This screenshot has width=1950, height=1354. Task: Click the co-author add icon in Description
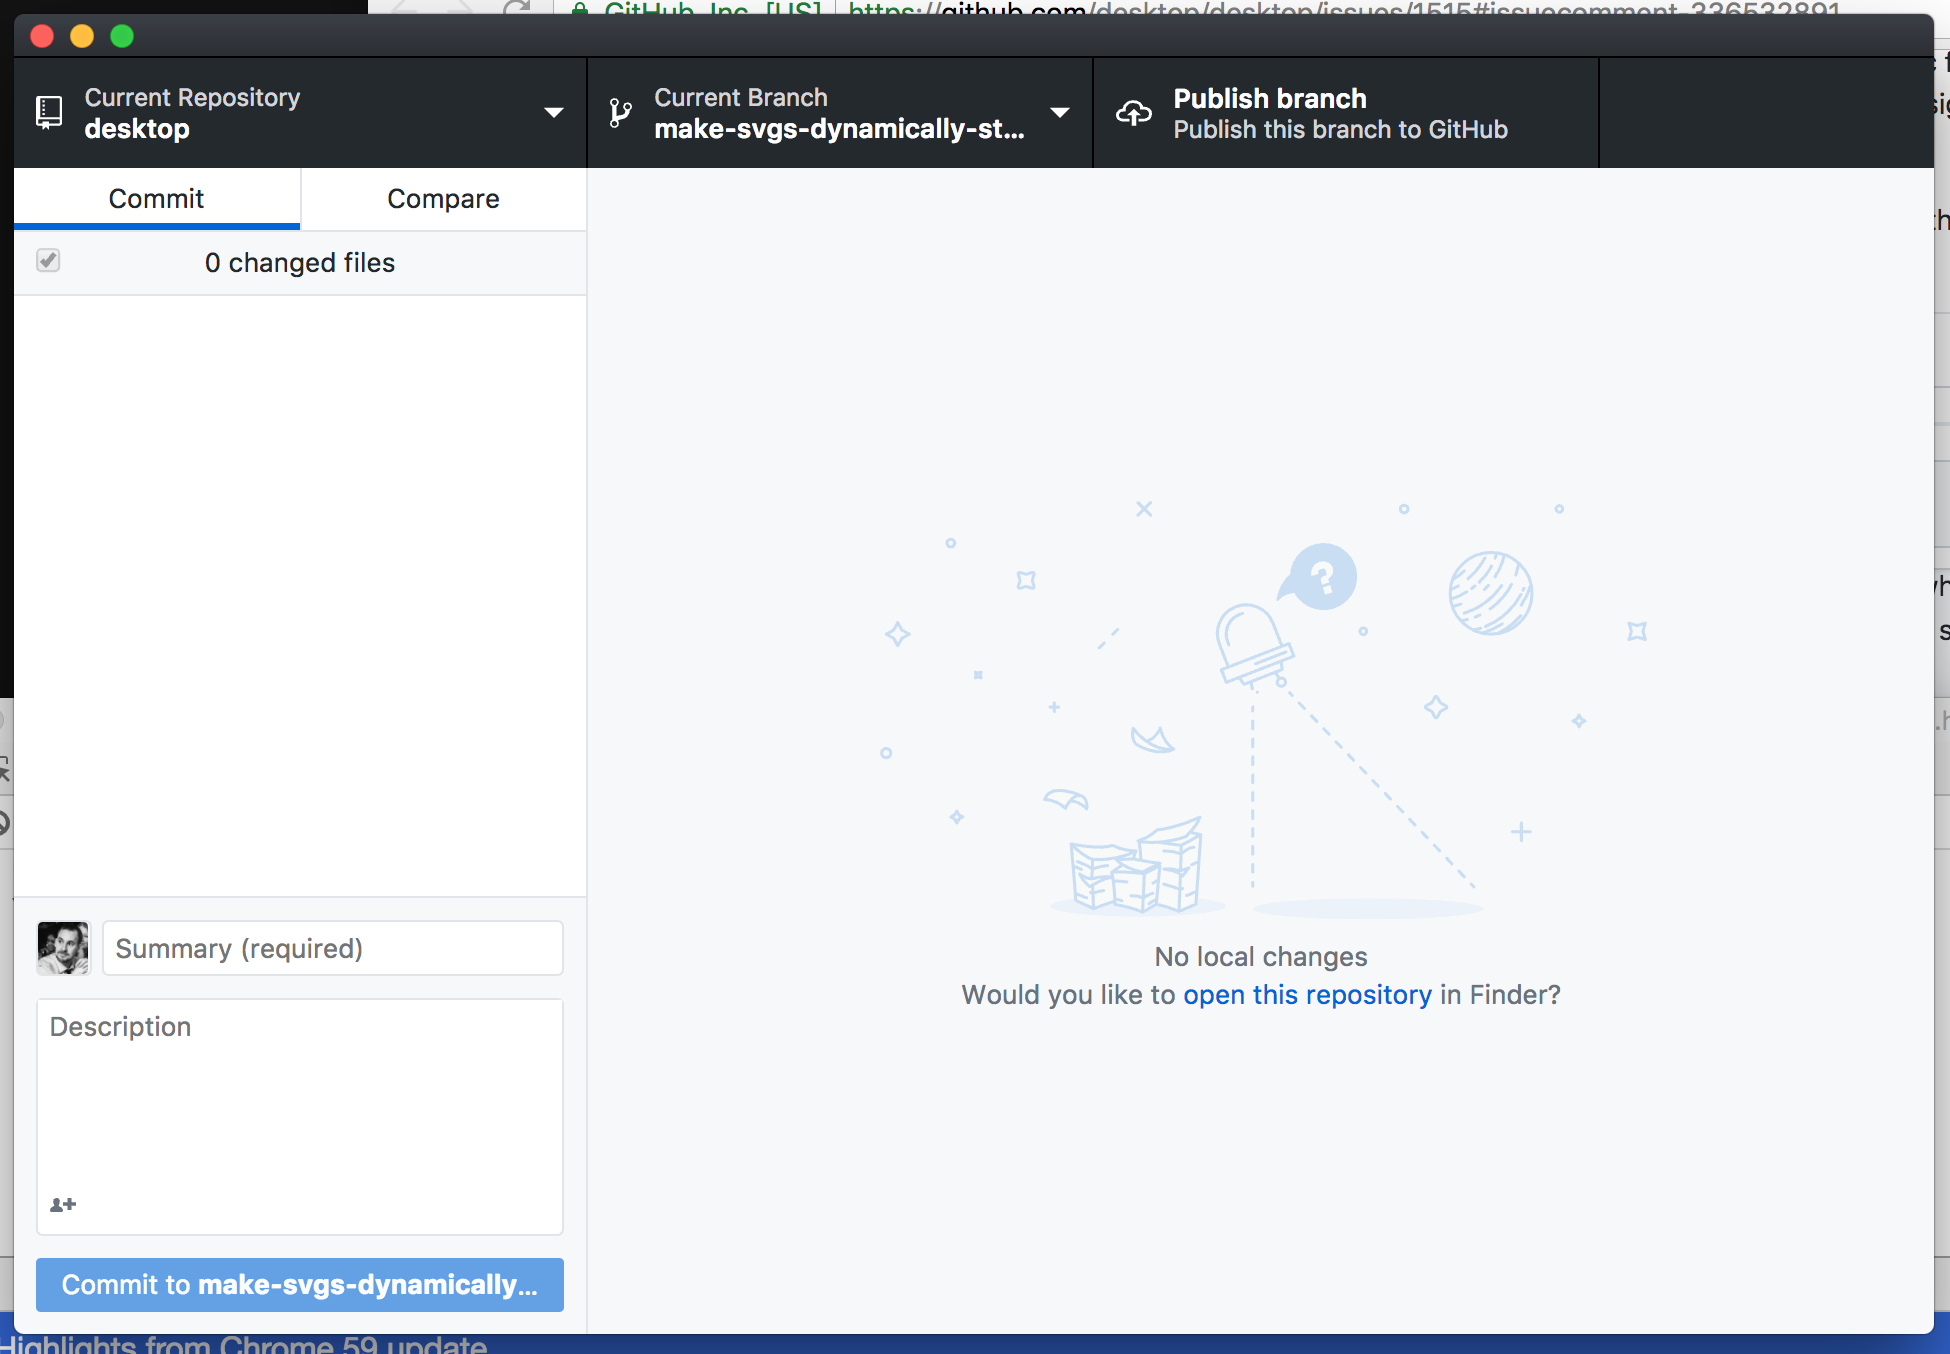pos(62,1204)
